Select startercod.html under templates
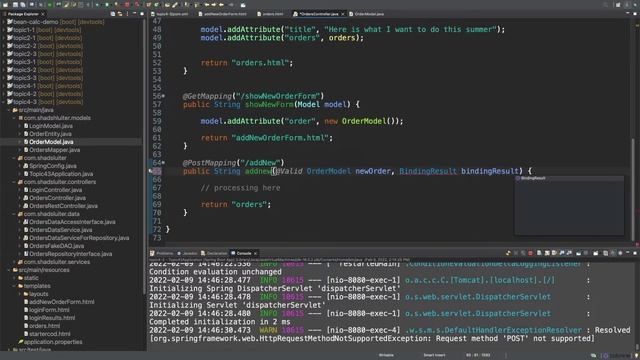Image resolution: width=640 pixels, height=360 pixels. (49, 334)
